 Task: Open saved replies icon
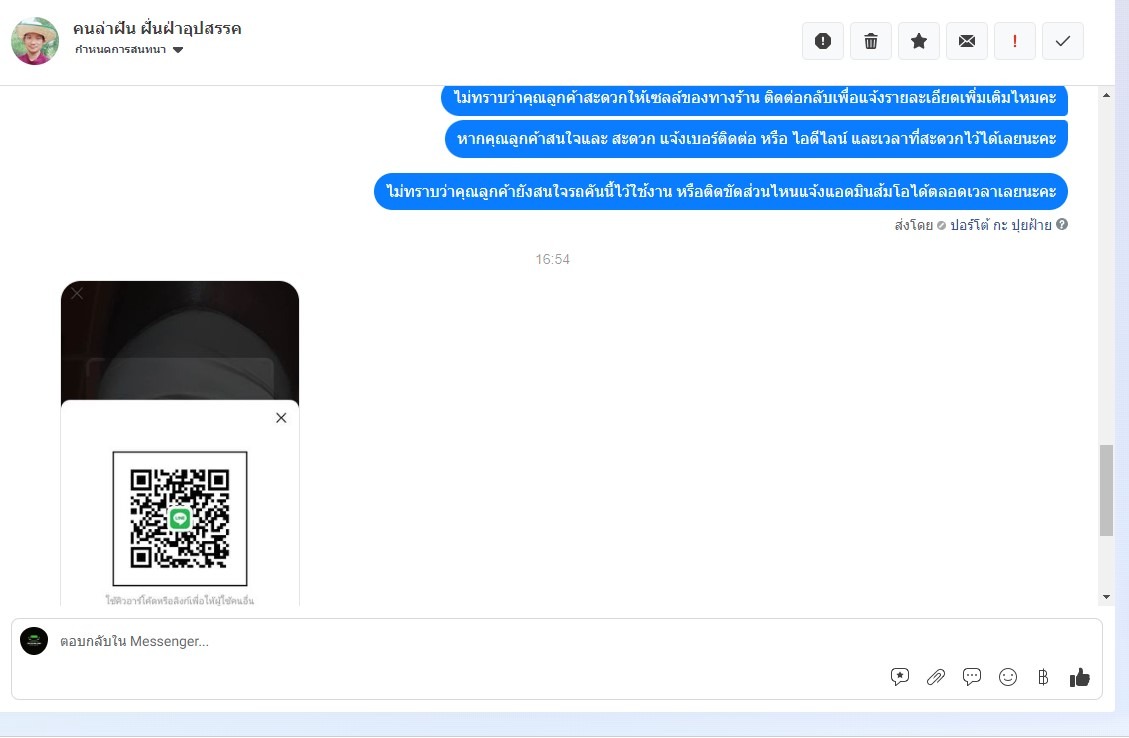click(899, 677)
